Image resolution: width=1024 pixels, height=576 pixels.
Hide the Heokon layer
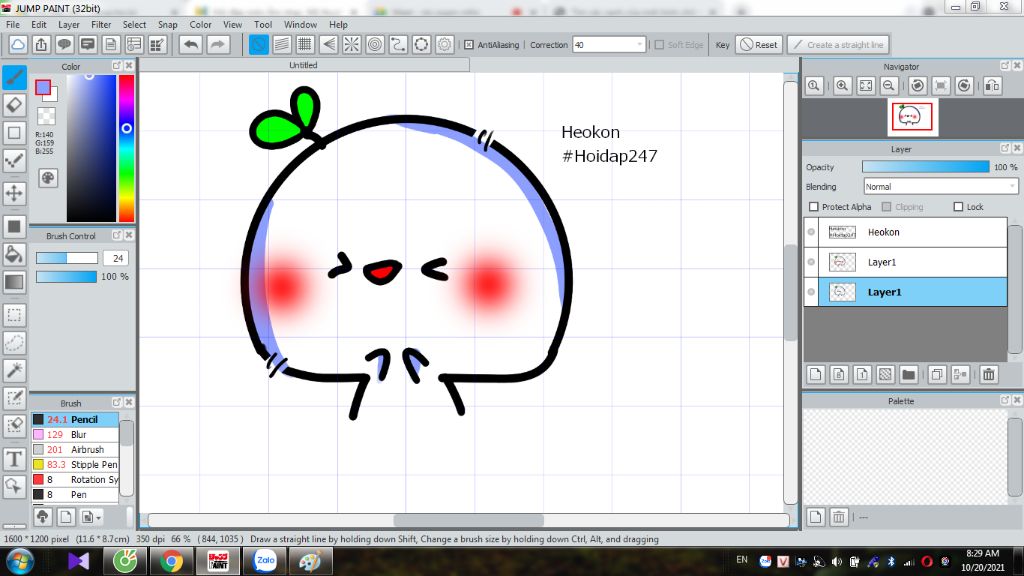pyautogui.click(x=811, y=232)
